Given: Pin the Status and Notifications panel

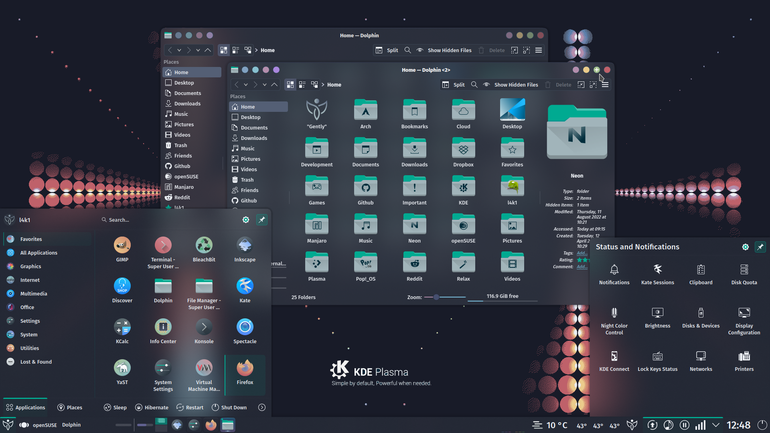Looking at the screenshot, I should [760, 247].
